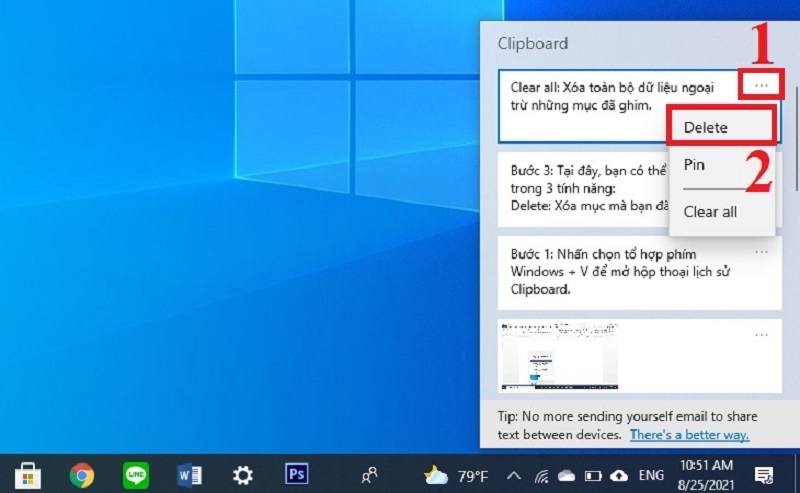Launch Google Chrome from the taskbar
Image resolution: width=800 pixels, height=493 pixels.
coord(82,474)
